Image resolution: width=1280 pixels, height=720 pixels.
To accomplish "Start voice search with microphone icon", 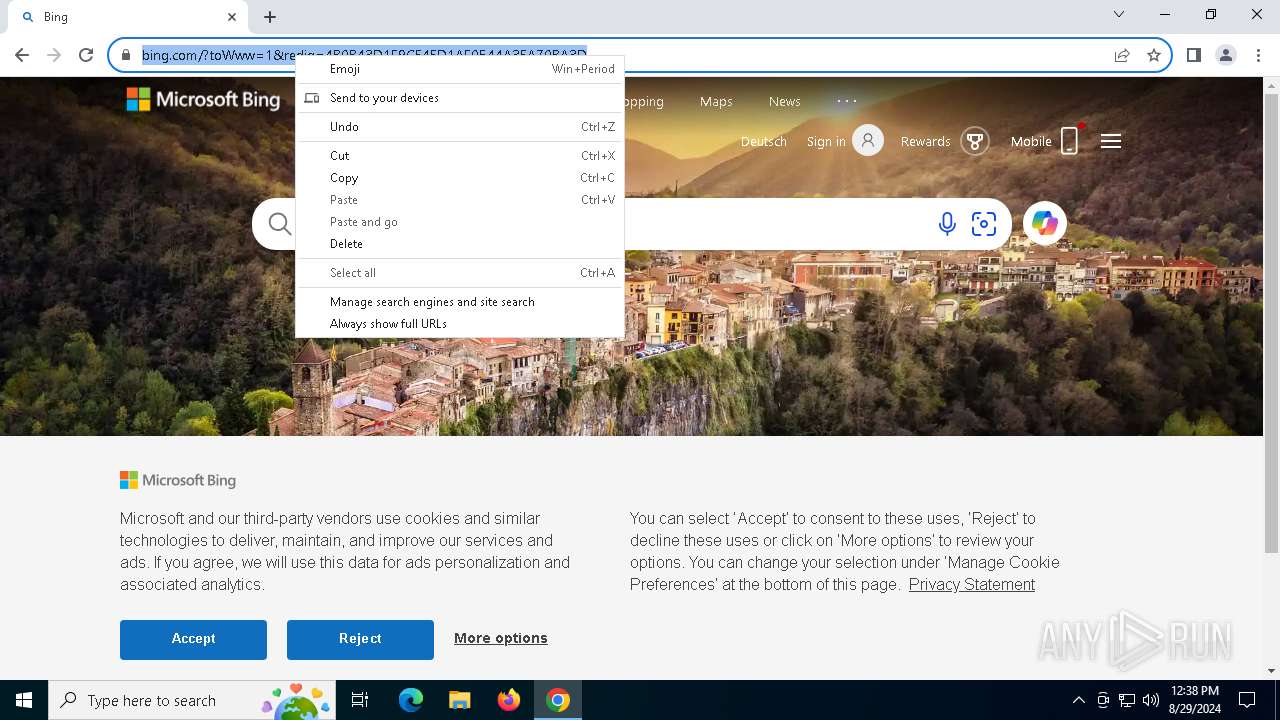I will tap(947, 224).
